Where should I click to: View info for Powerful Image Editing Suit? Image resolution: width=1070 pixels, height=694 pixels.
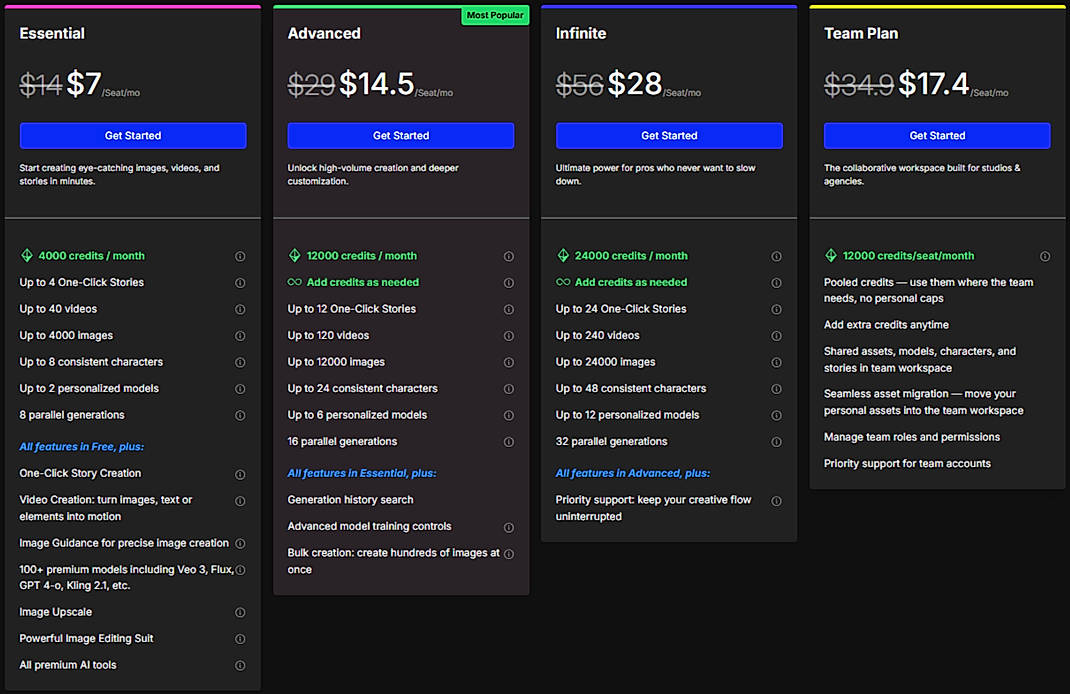pos(240,639)
